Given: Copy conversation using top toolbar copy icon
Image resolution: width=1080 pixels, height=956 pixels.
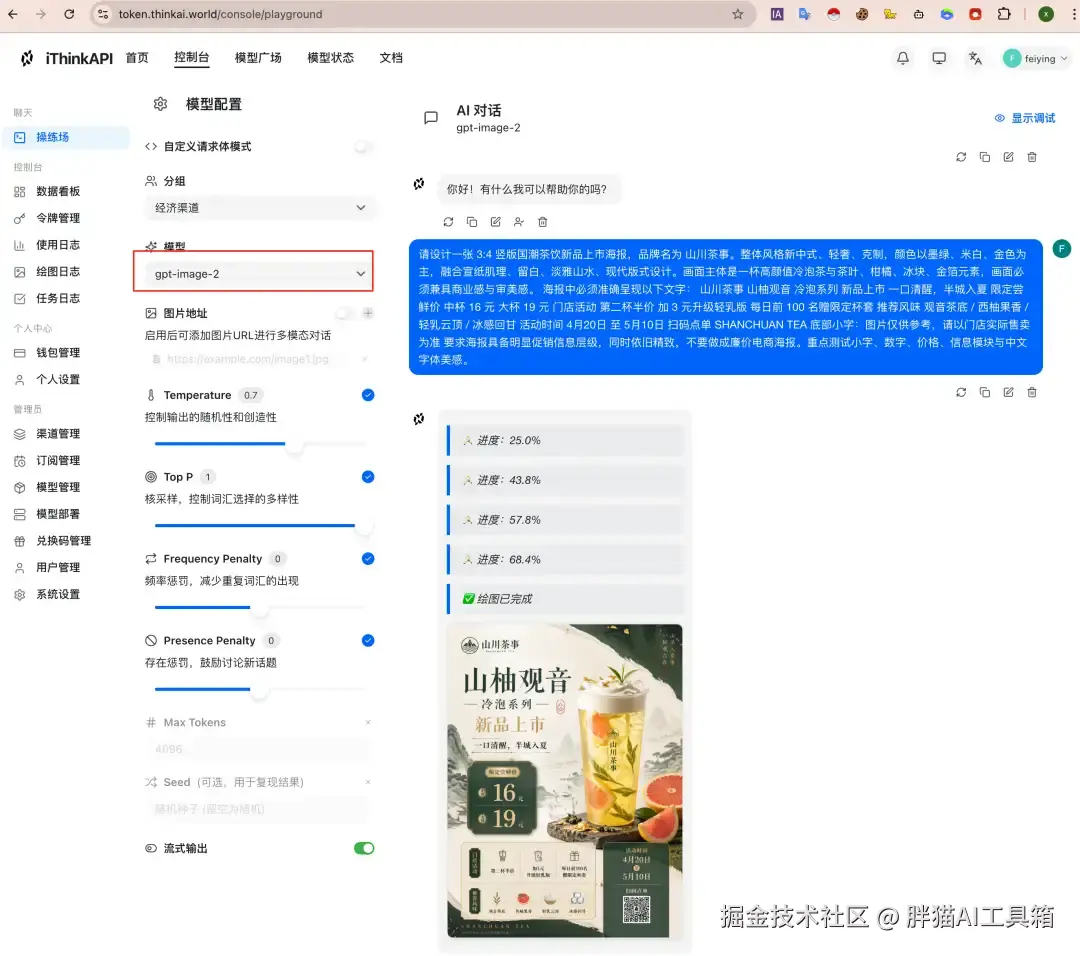Looking at the screenshot, I should (x=985, y=157).
